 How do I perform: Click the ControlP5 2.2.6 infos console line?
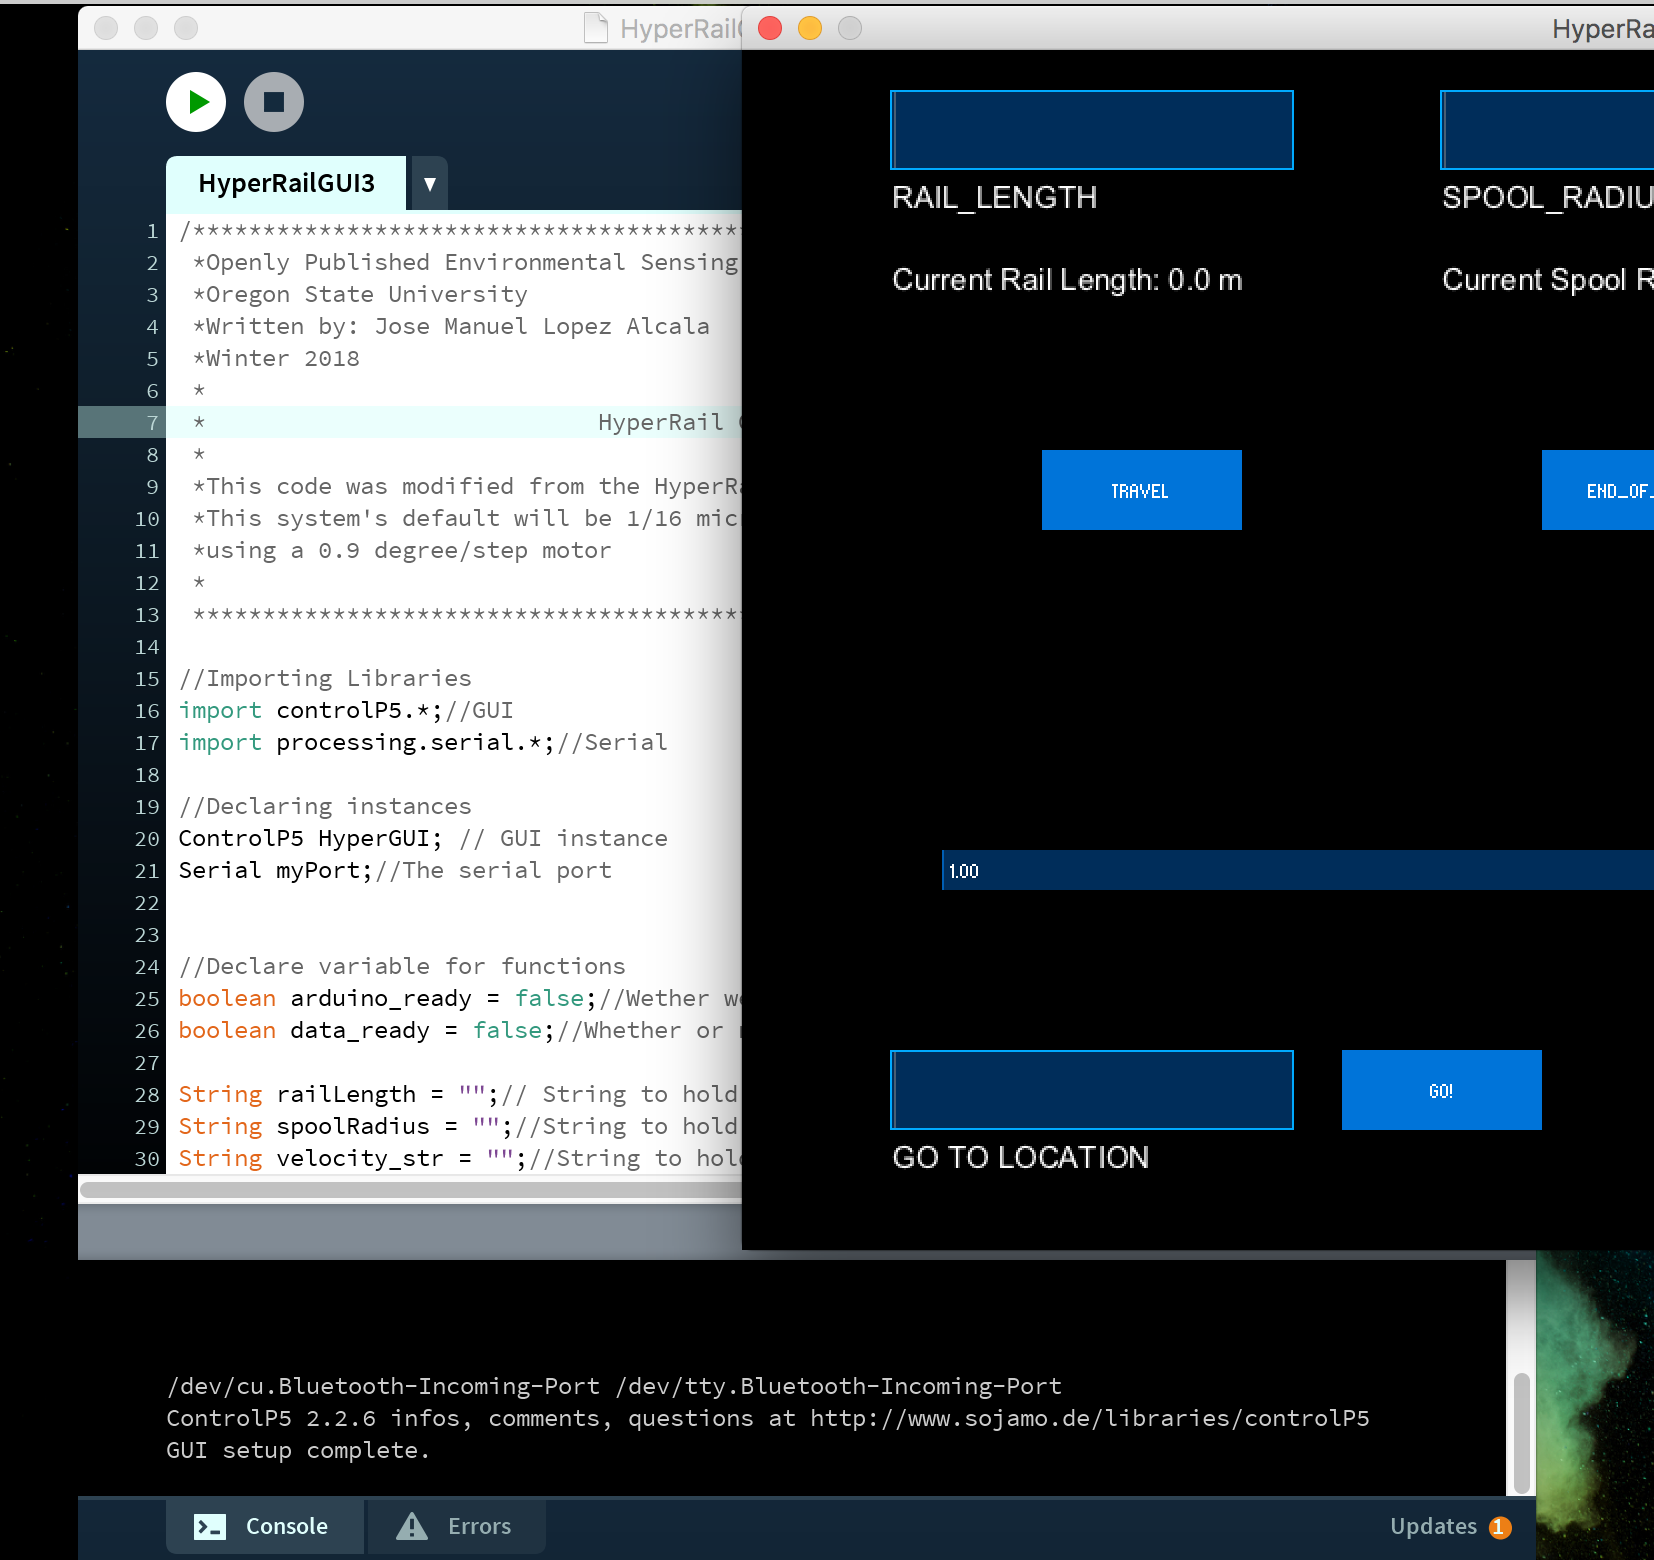768,1418
